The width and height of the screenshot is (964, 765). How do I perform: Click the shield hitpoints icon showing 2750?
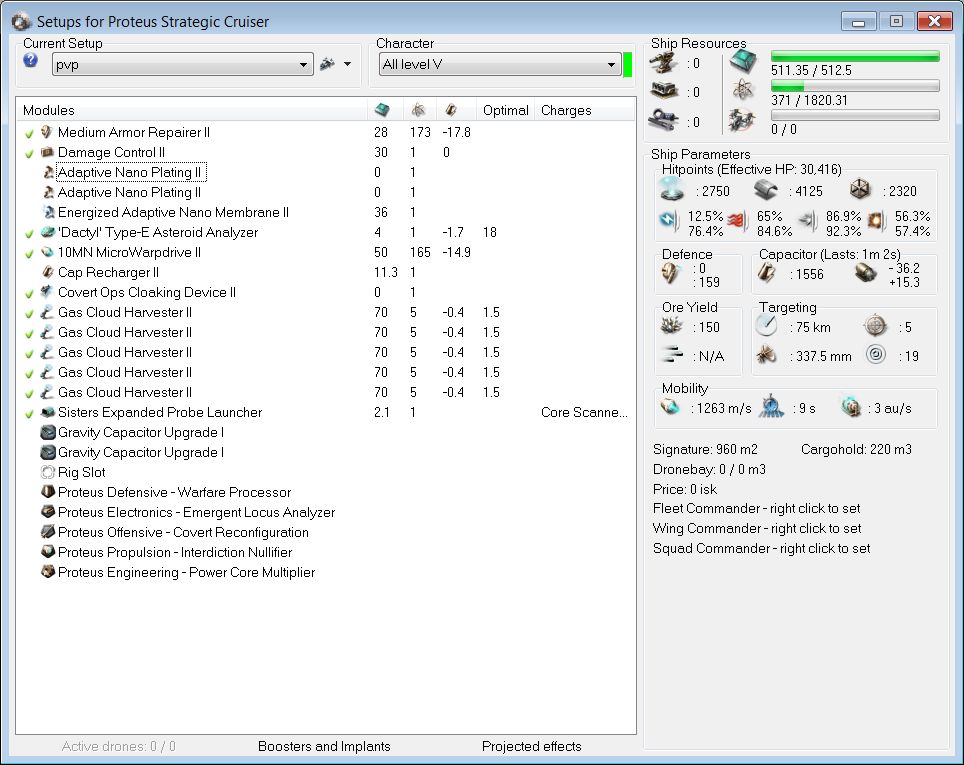point(672,189)
